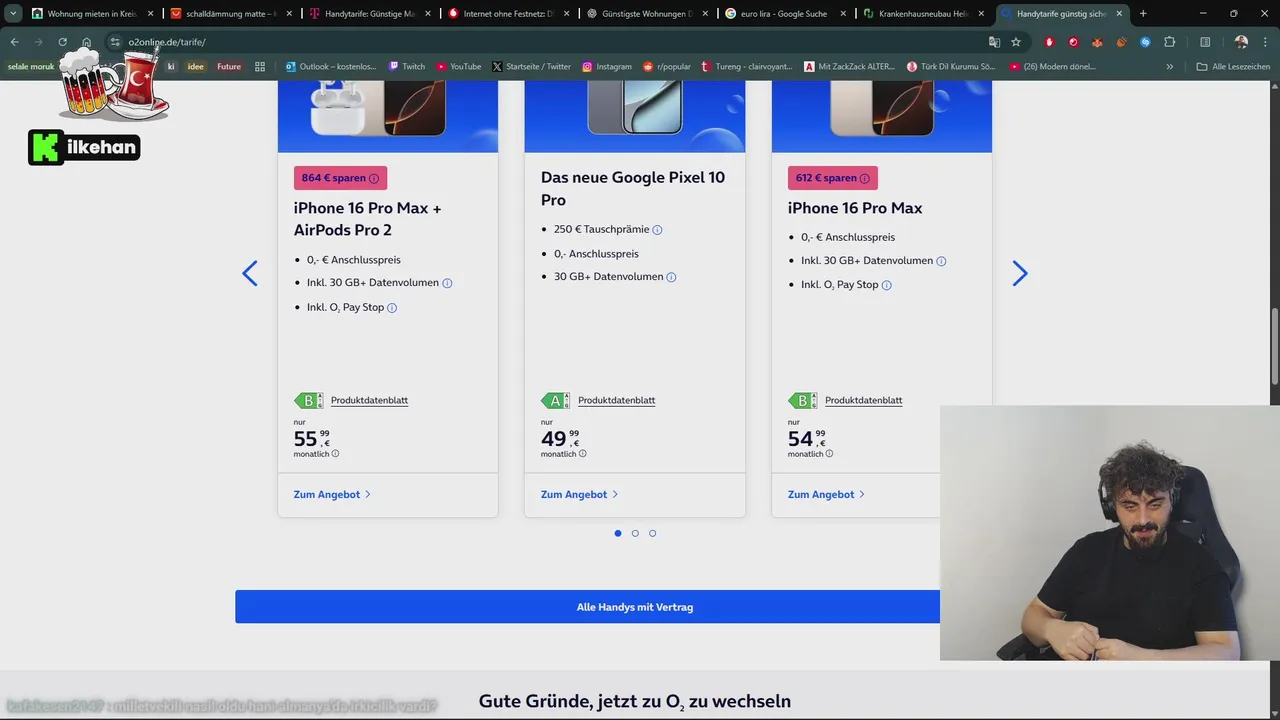Open the Extensions puzzle icon

coord(1170,42)
